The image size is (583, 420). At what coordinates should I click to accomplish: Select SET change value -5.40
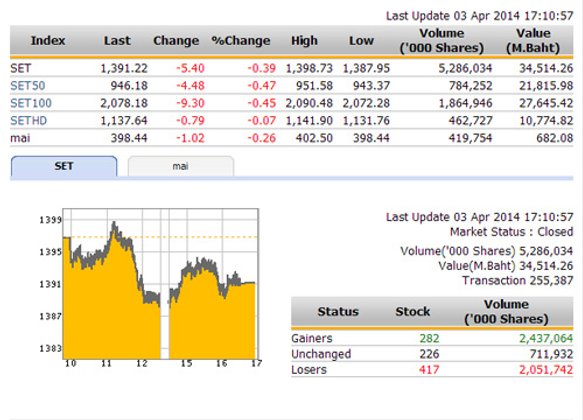190,68
